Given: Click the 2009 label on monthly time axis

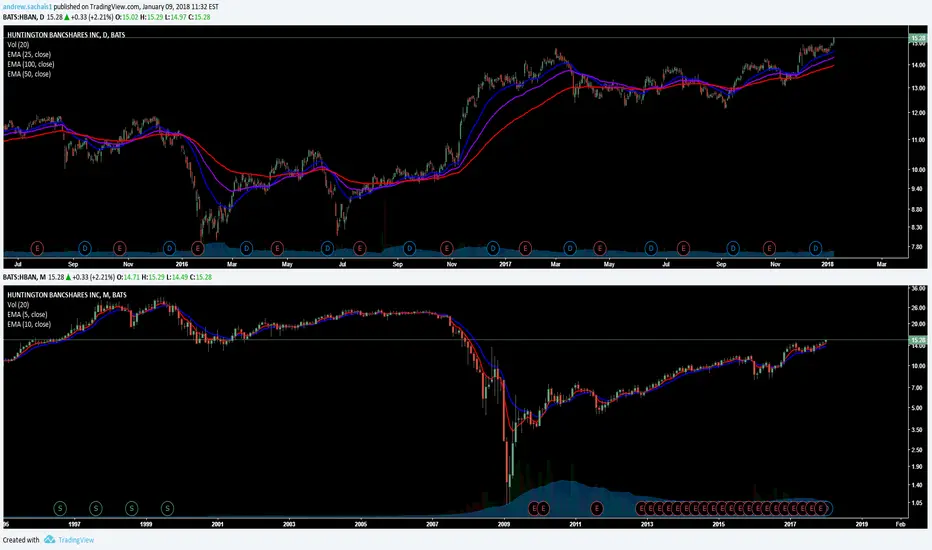Looking at the screenshot, I should click(503, 524).
